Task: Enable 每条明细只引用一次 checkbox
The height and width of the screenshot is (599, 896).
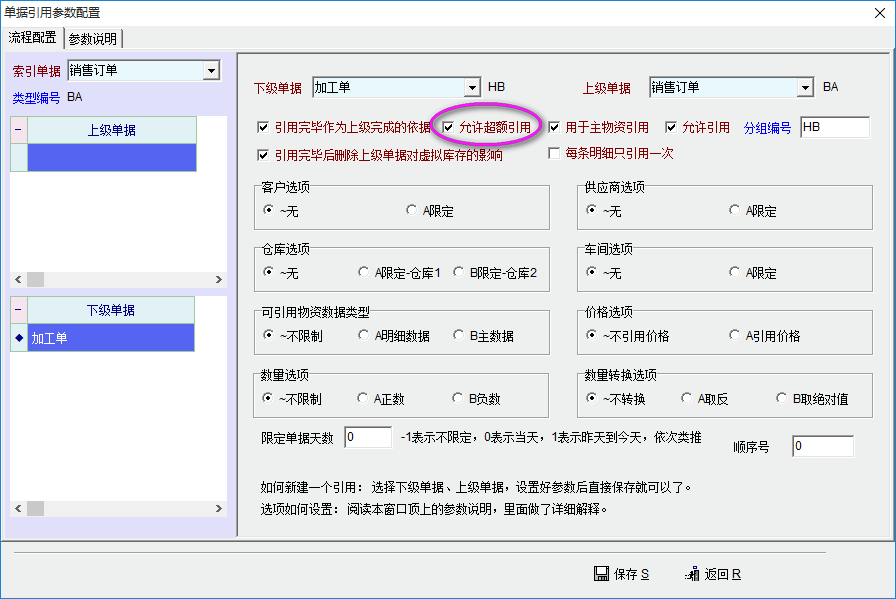Action: pos(555,154)
